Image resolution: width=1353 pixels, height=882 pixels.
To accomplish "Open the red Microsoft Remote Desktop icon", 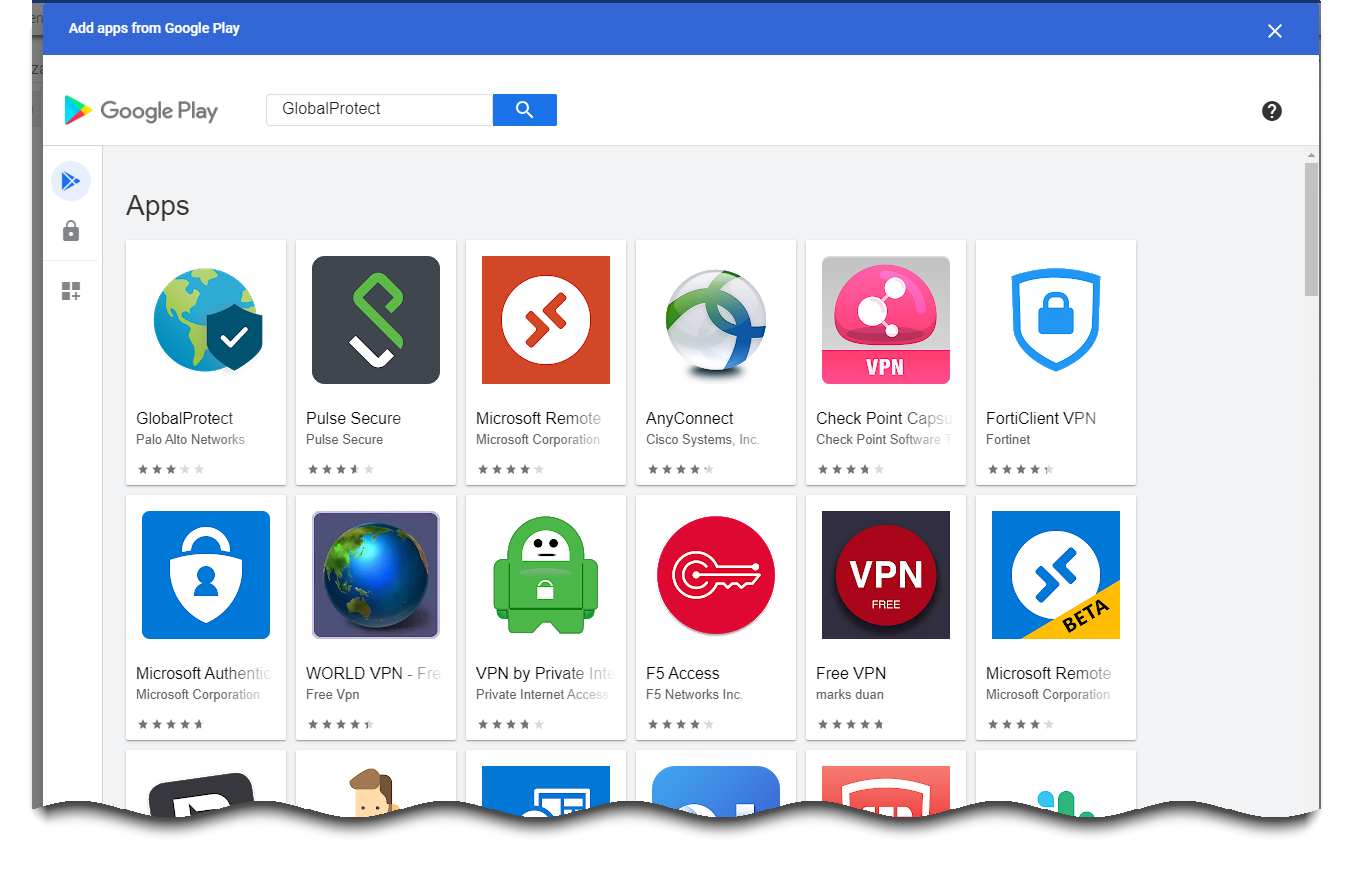I will 546,320.
